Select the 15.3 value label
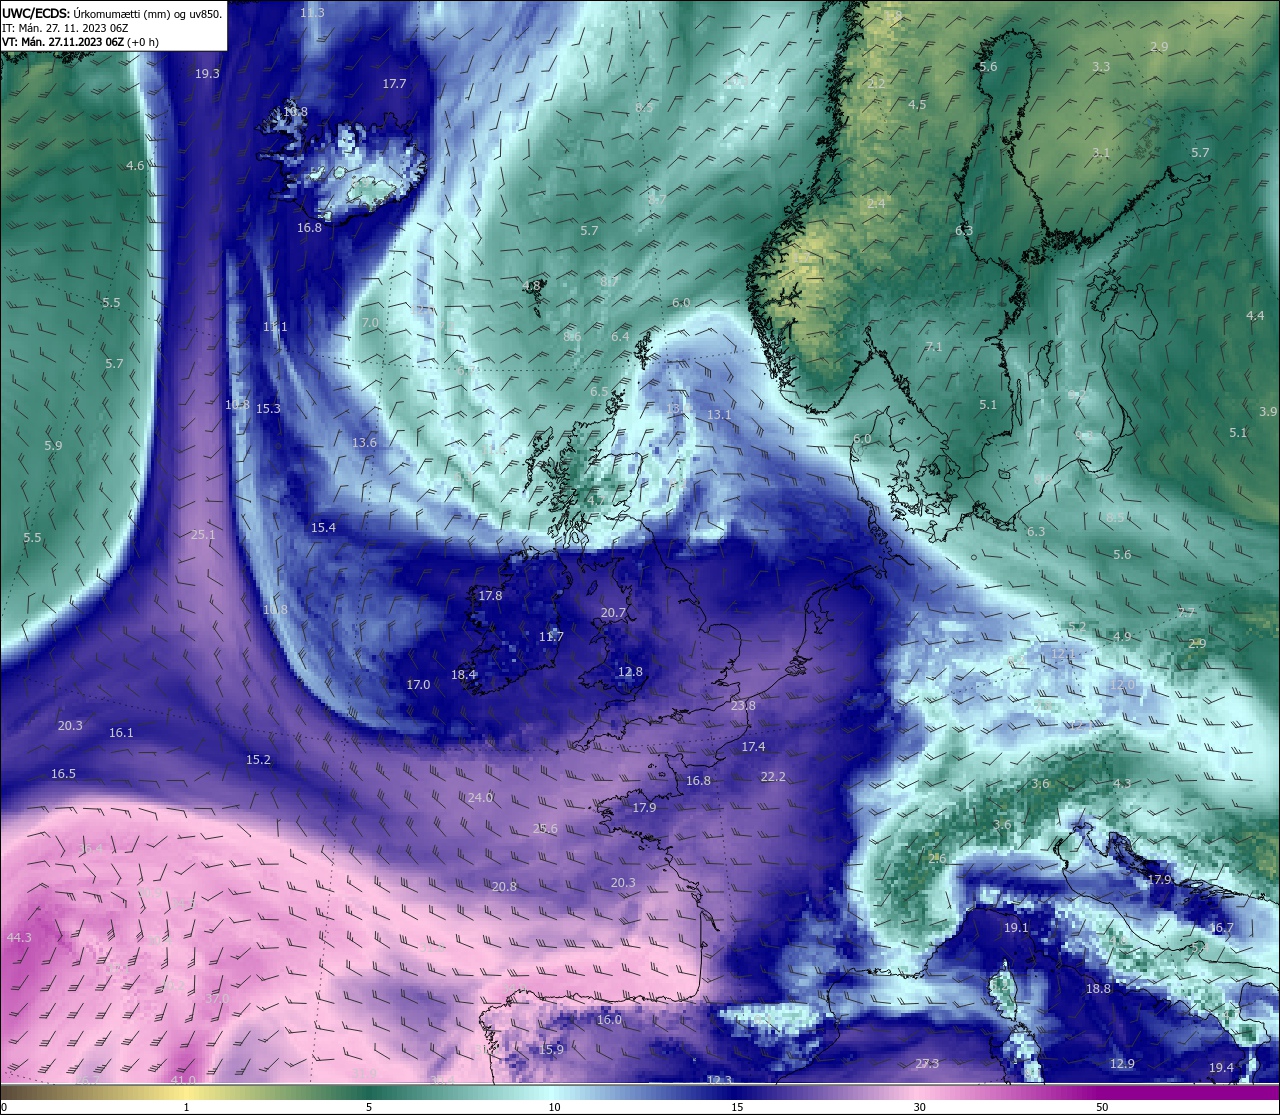This screenshot has height=1115, width=1280. click(268, 409)
